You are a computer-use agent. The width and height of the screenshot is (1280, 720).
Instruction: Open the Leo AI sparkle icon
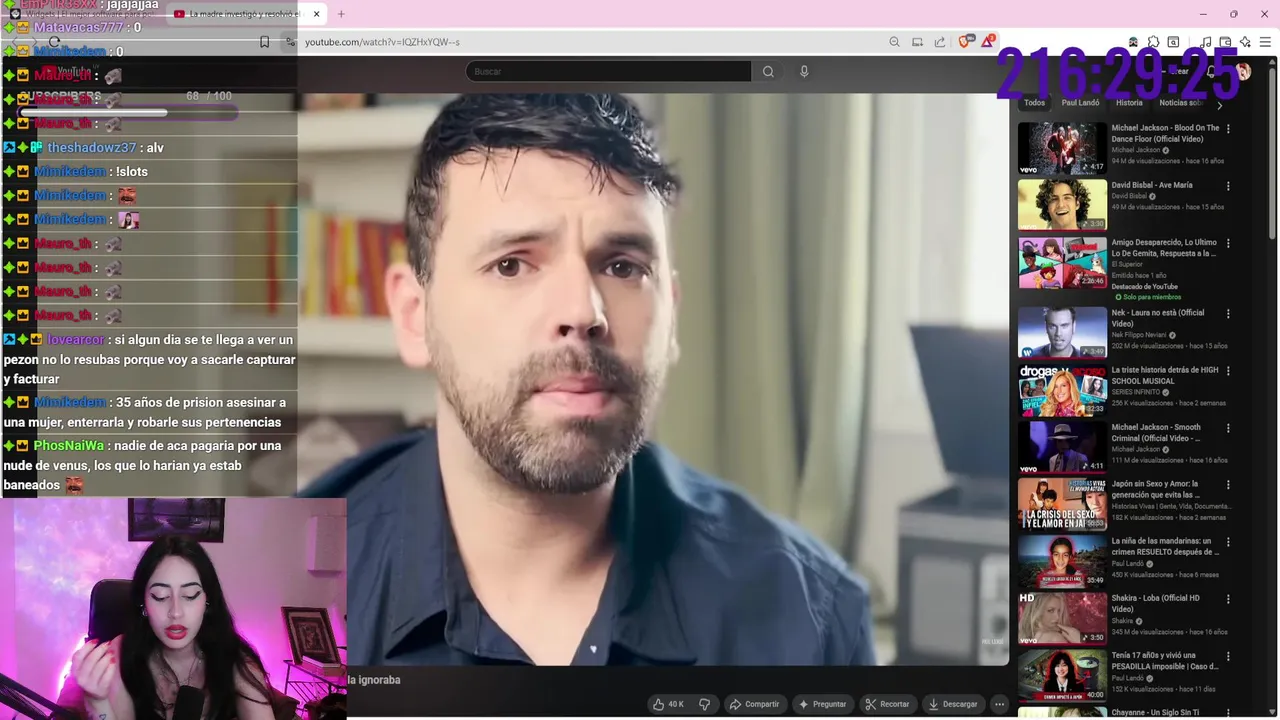point(1245,42)
